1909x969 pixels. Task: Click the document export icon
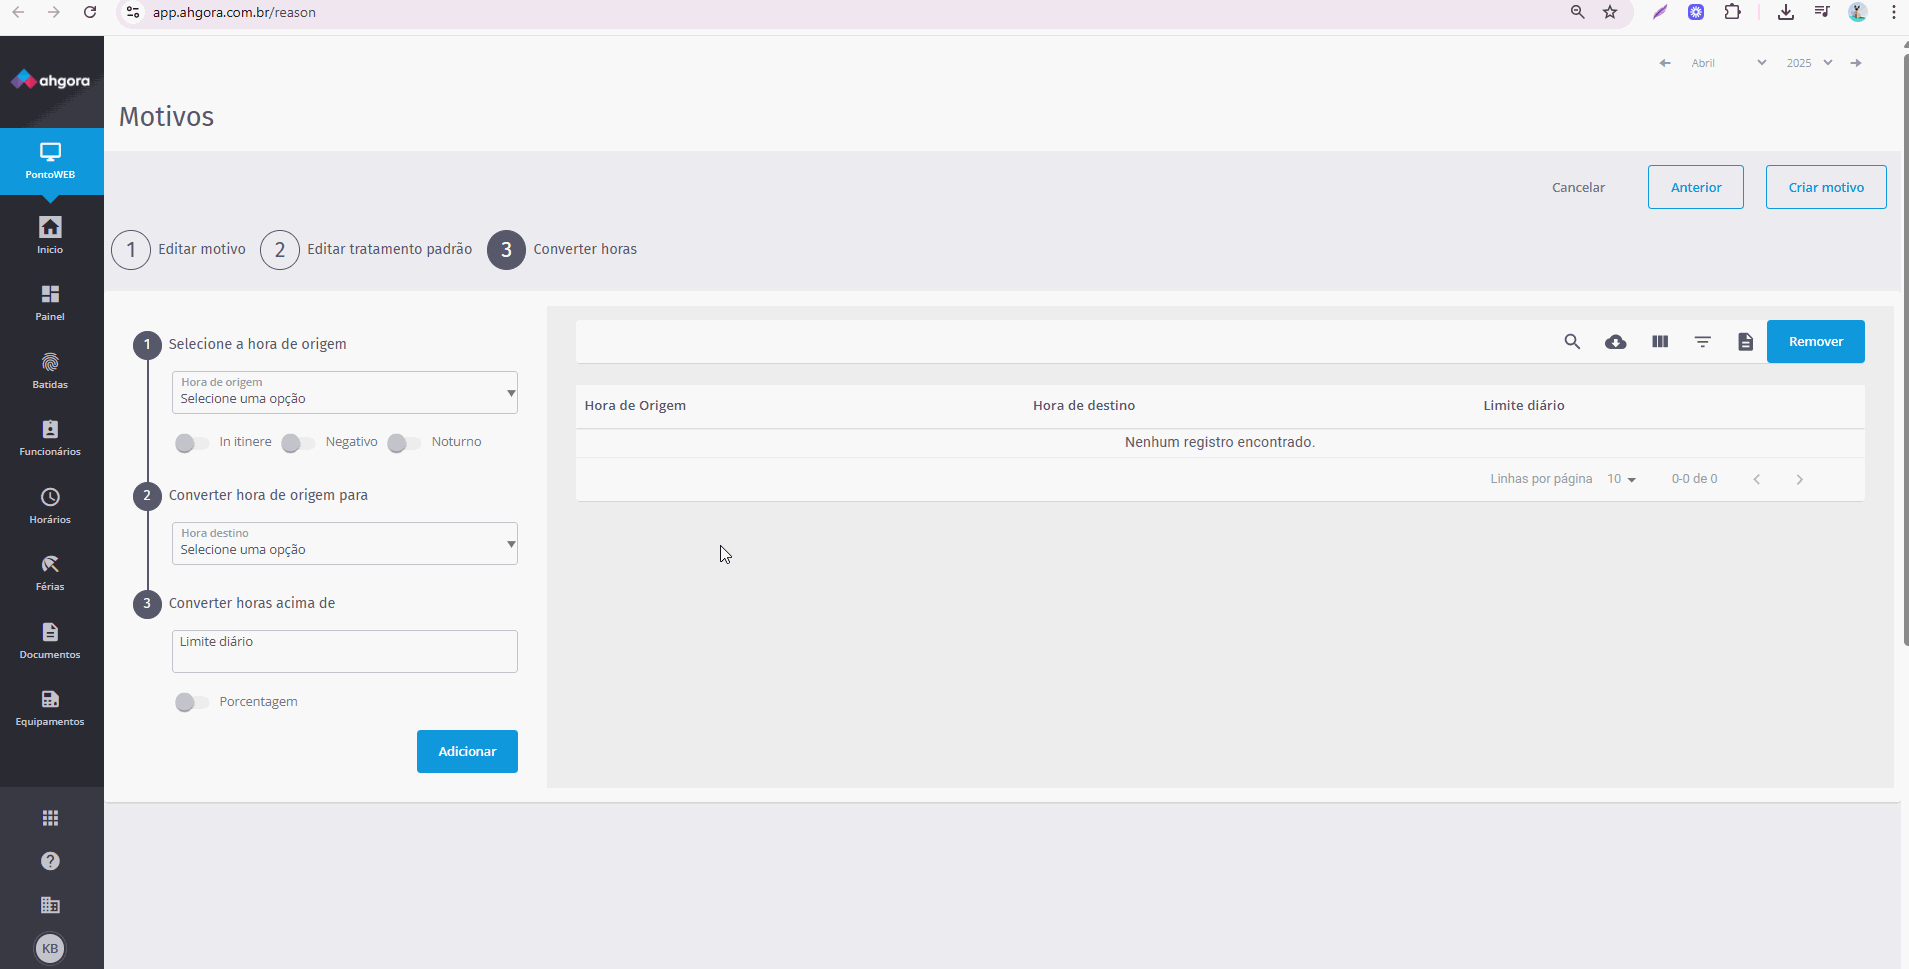coord(1745,342)
